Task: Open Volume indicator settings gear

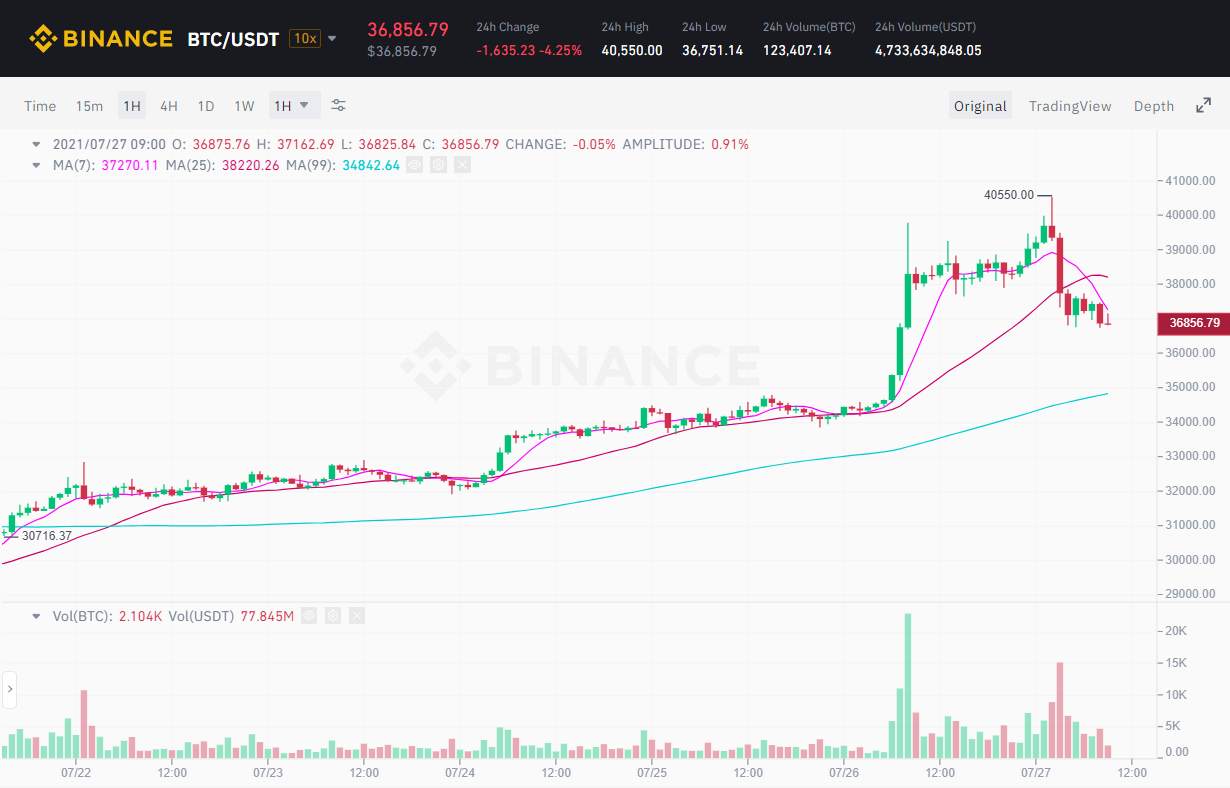Action: (x=333, y=616)
